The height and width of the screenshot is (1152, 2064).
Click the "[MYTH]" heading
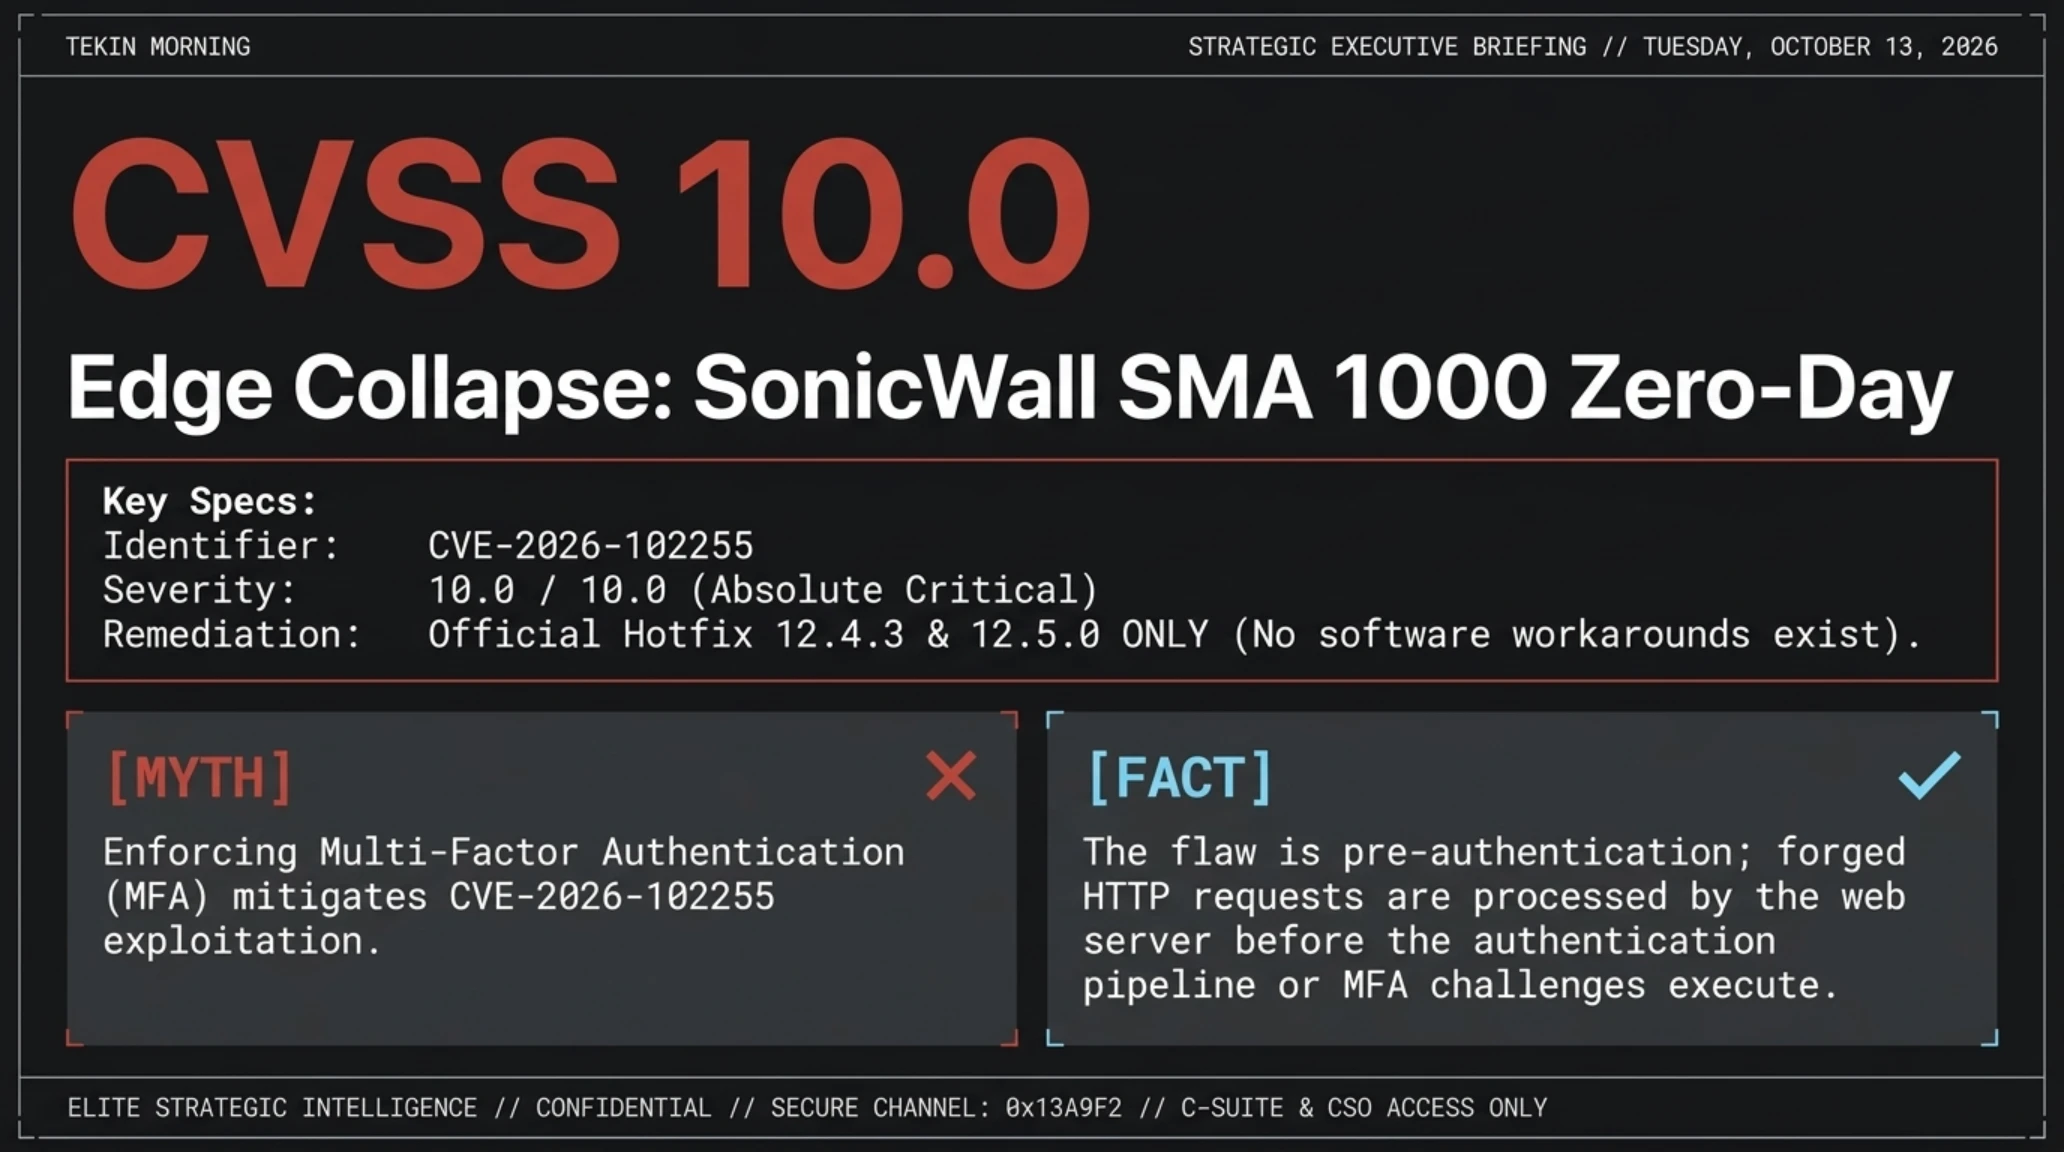pos(200,778)
